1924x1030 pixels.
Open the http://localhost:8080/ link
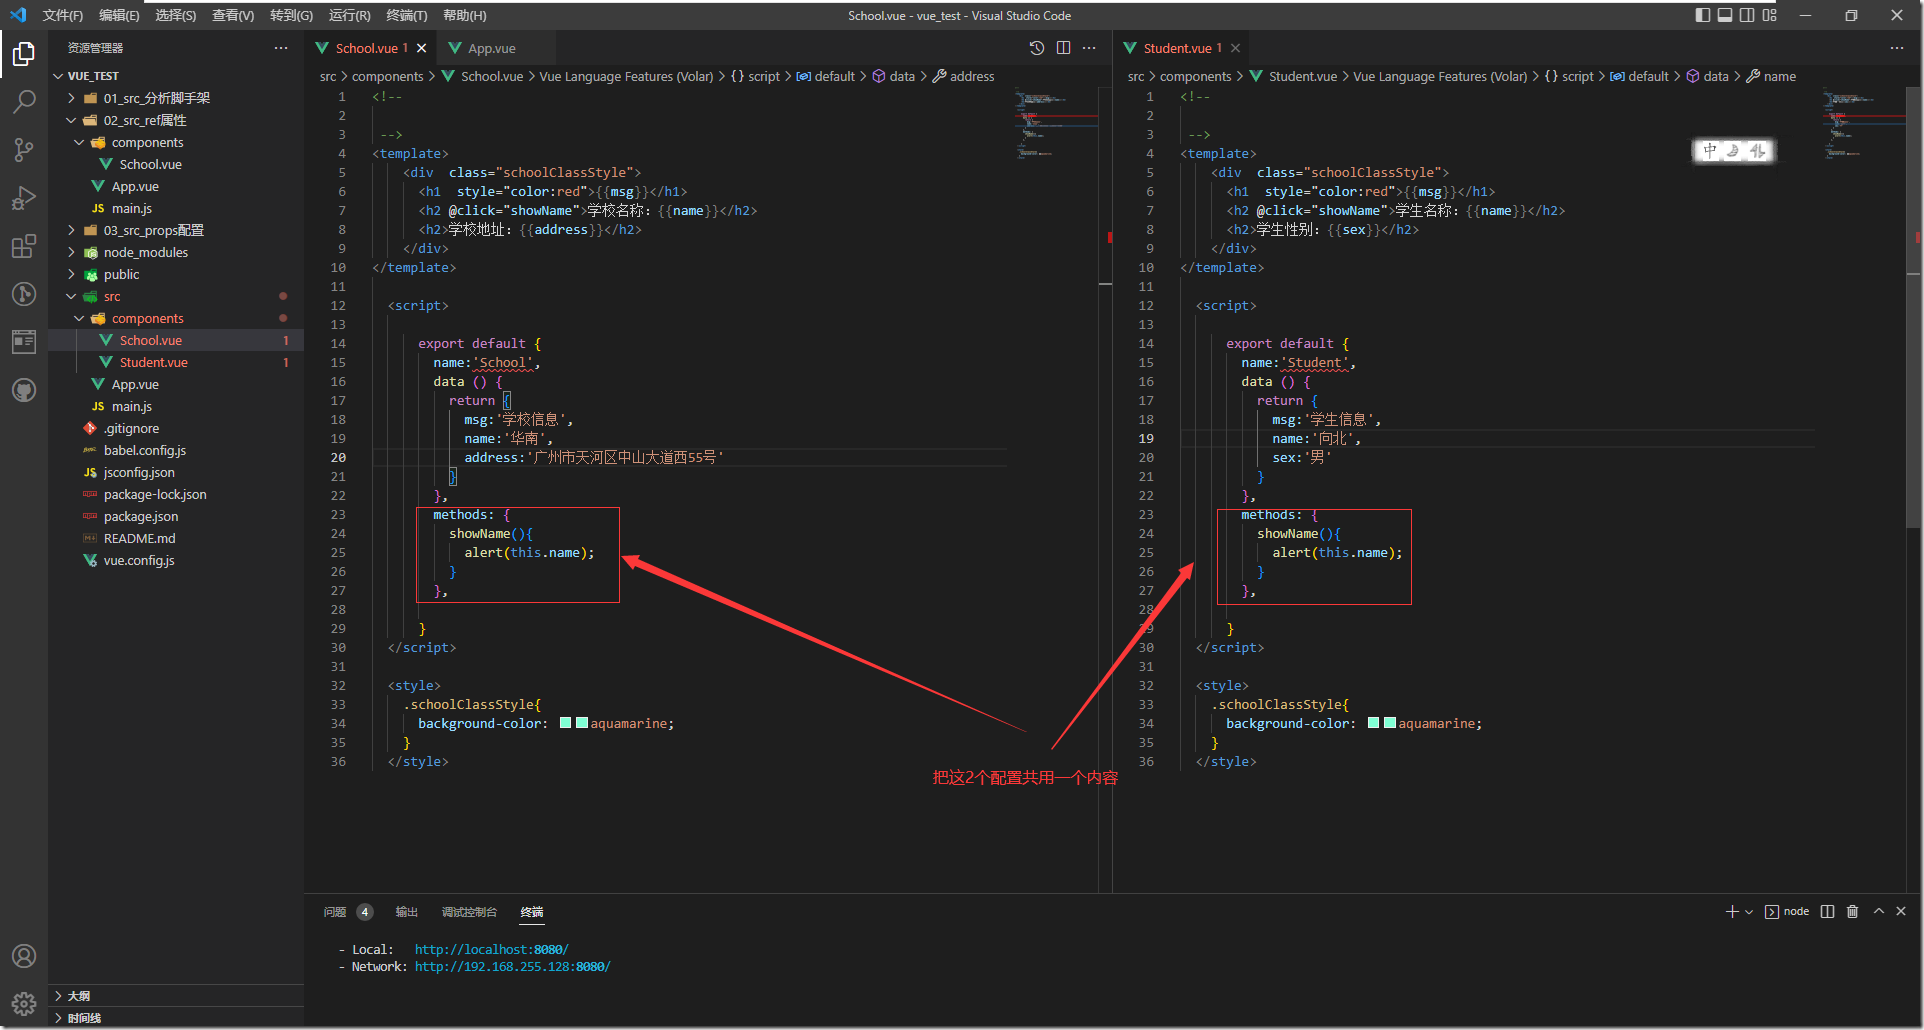point(492,949)
